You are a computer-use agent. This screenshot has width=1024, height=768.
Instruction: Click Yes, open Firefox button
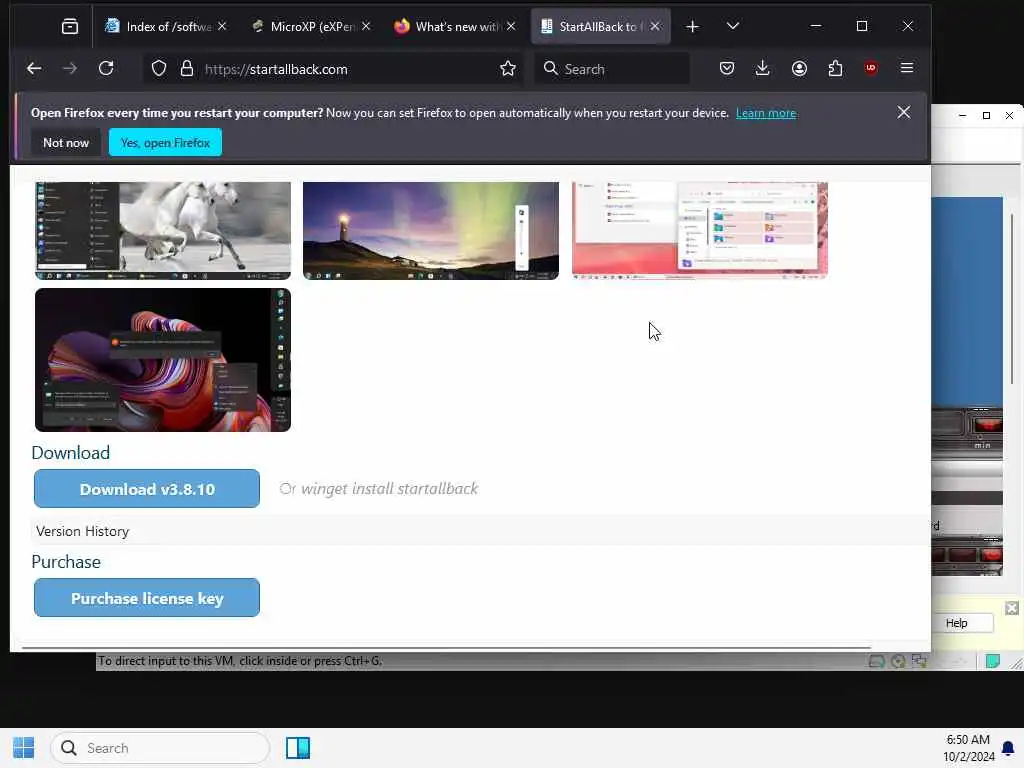(165, 142)
